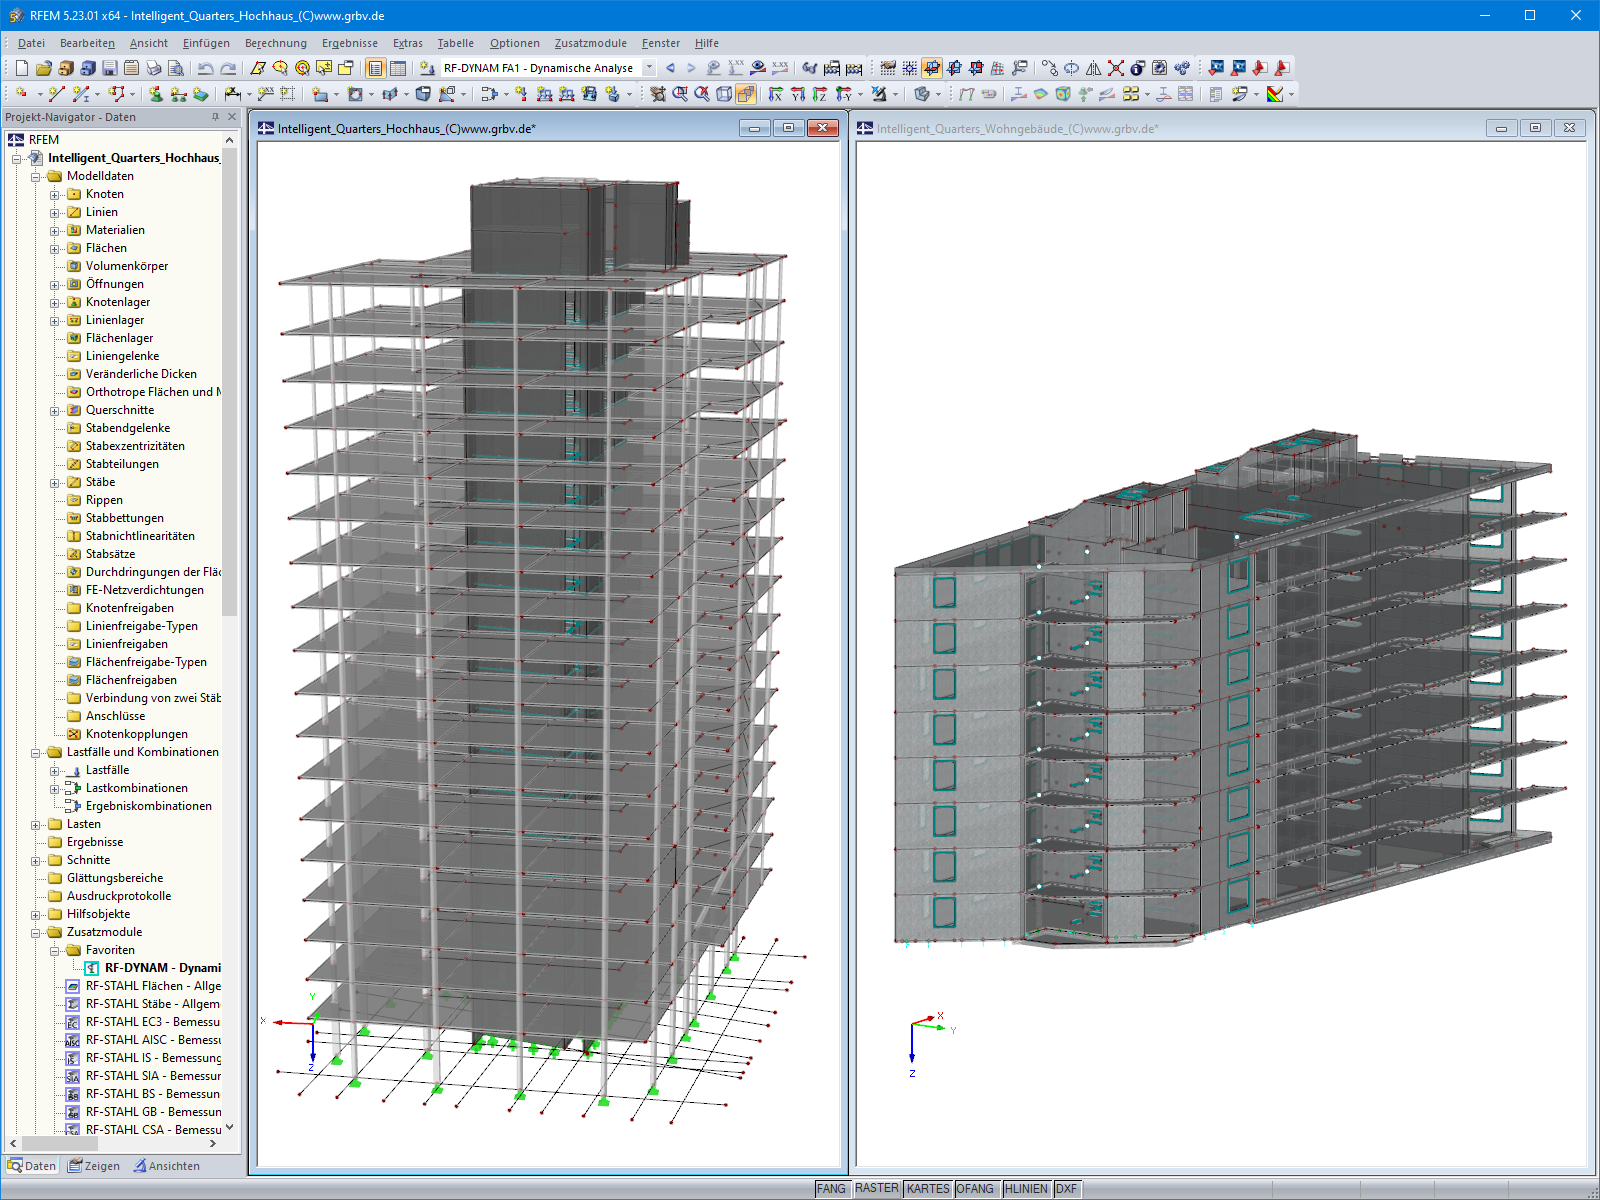
Task: Expand the Querschnitte tree node
Action: (x=55, y=411)
